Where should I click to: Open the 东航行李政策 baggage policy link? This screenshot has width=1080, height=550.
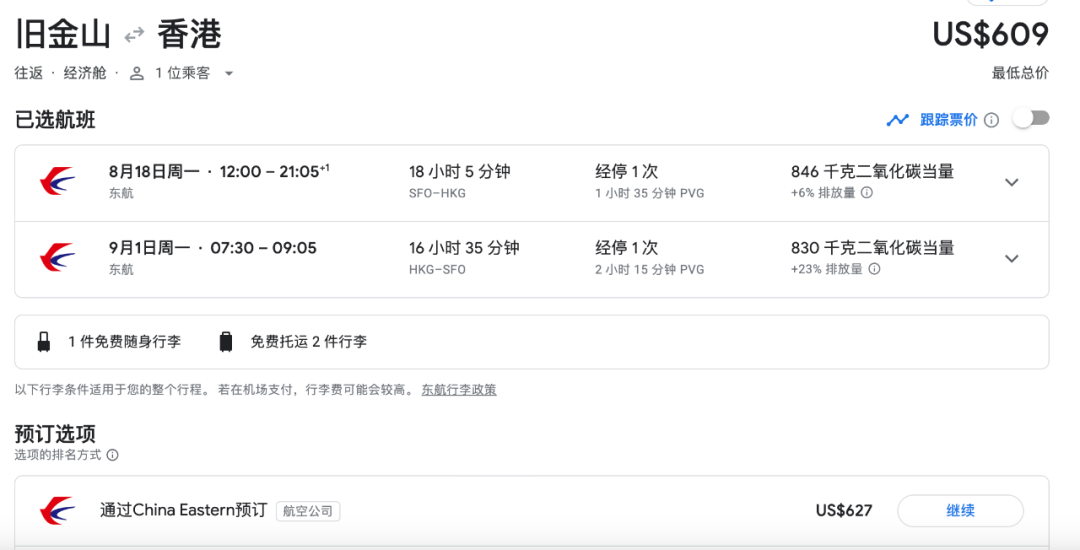[459, 390]
